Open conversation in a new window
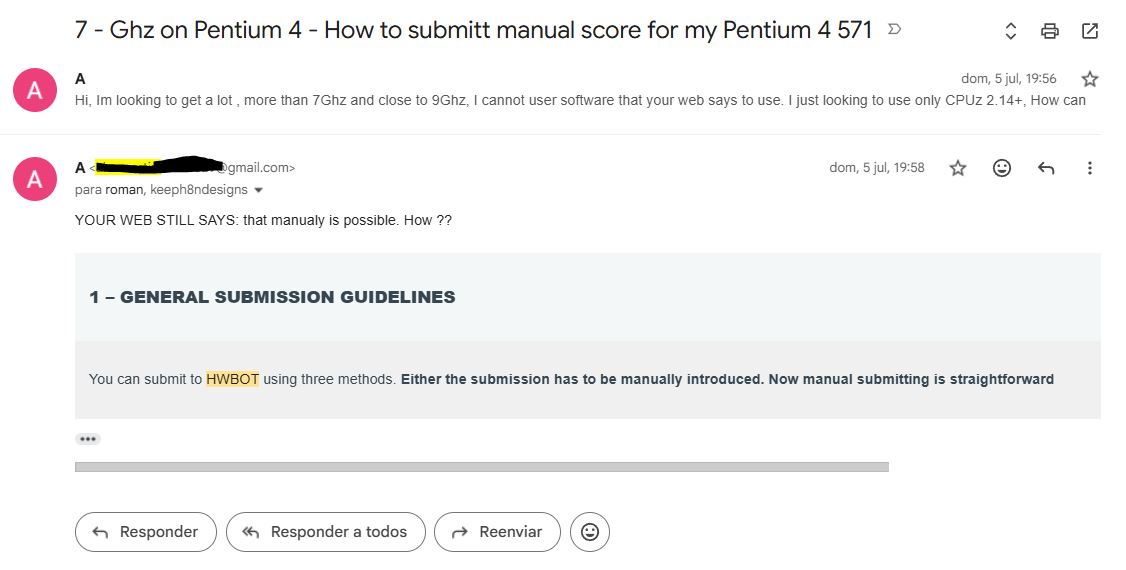 [1089, 31]
